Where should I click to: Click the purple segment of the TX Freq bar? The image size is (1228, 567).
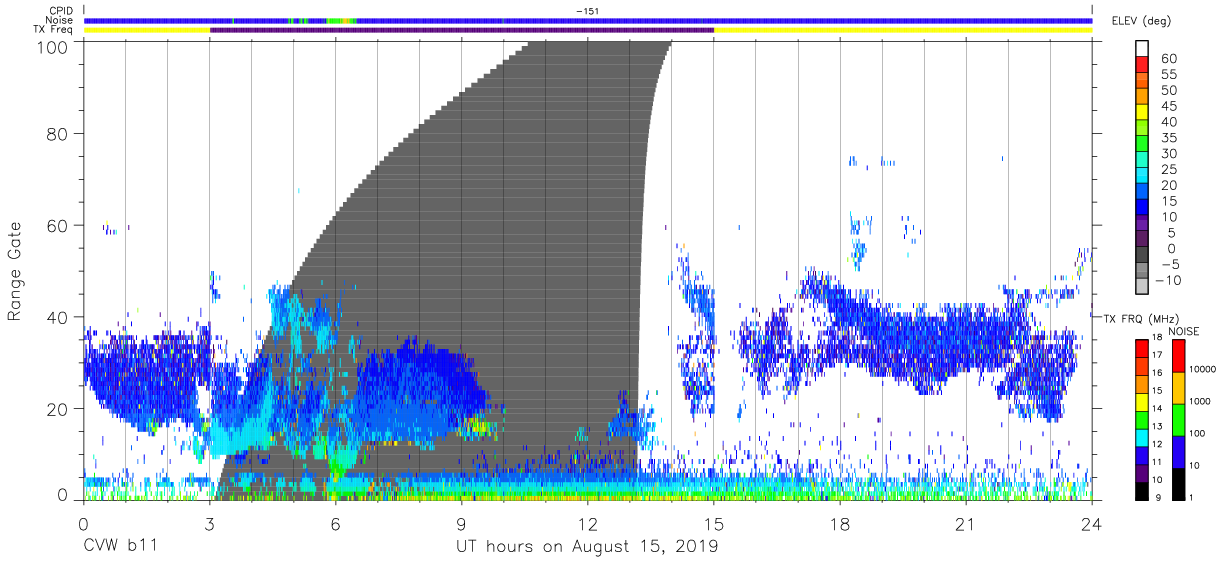[x=462, y=30]
